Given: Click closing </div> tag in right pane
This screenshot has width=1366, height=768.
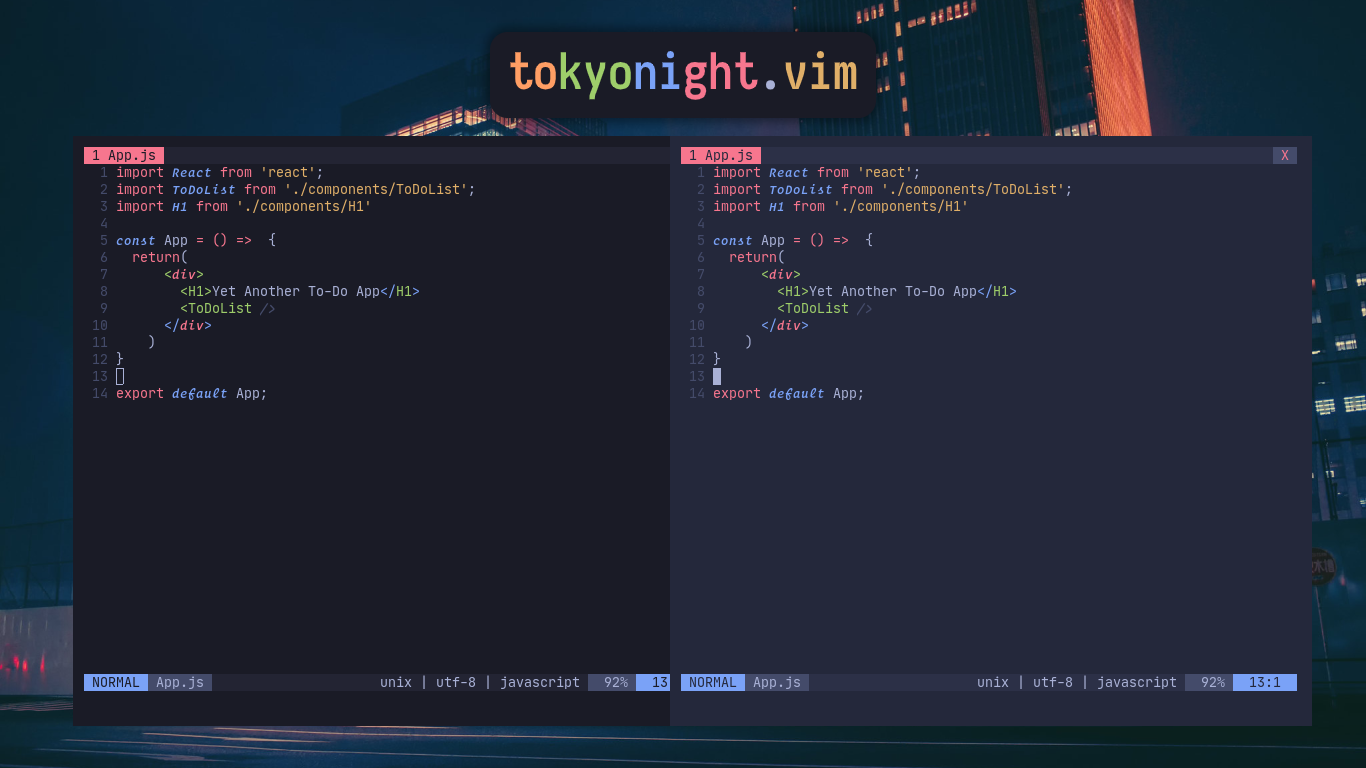Looking at the screenshot, I should point(785,325).
